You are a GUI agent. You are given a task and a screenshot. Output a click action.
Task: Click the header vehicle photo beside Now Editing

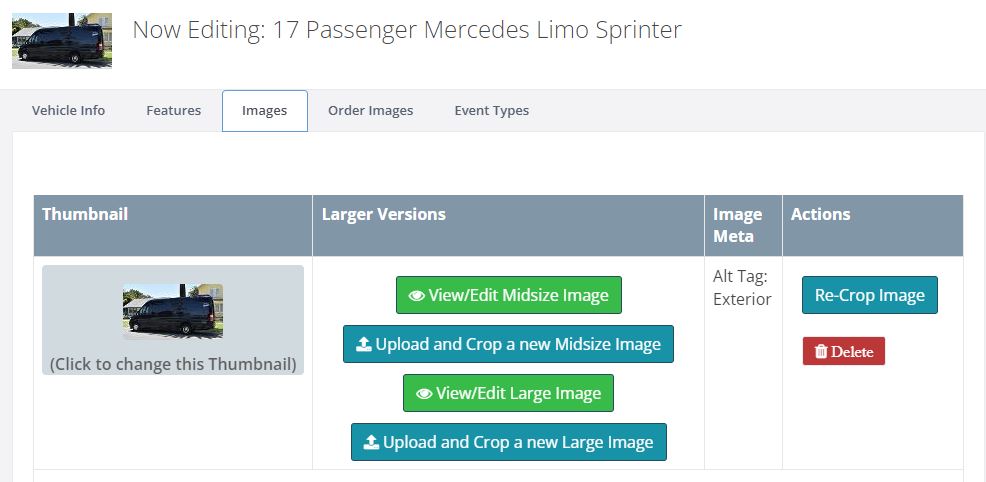62,40
